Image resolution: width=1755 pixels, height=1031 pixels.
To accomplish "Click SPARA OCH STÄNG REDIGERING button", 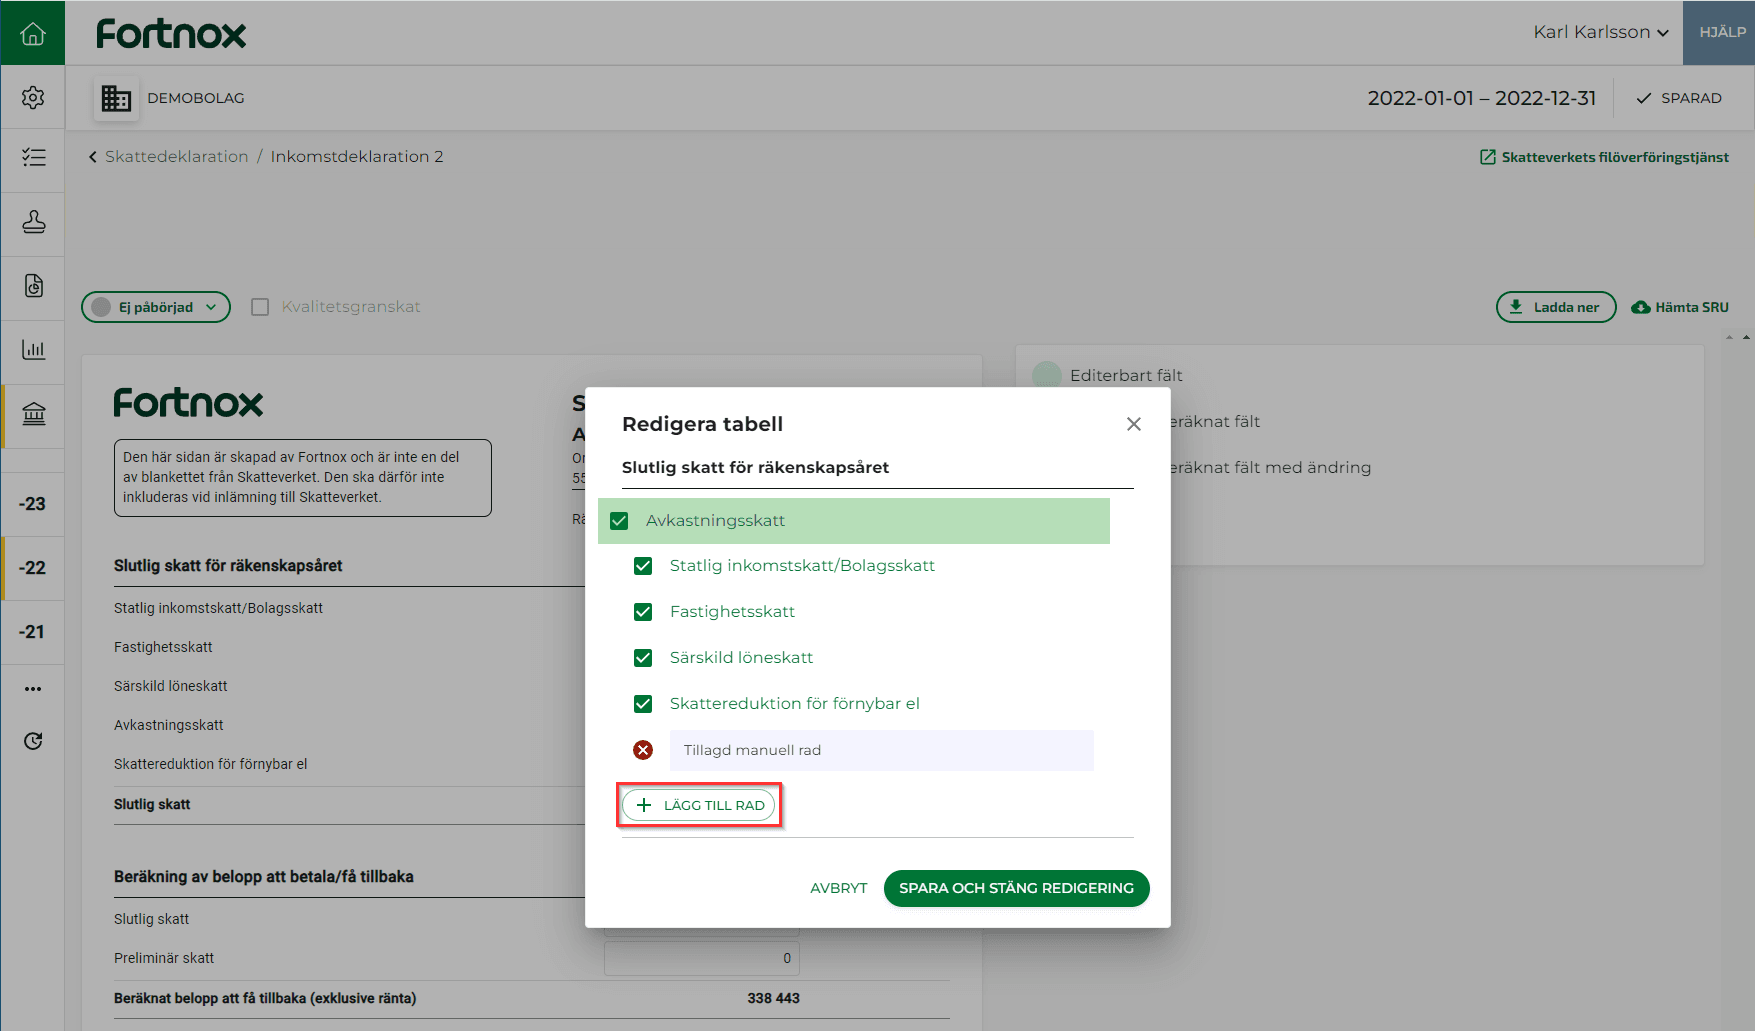I will [1016, 888].
